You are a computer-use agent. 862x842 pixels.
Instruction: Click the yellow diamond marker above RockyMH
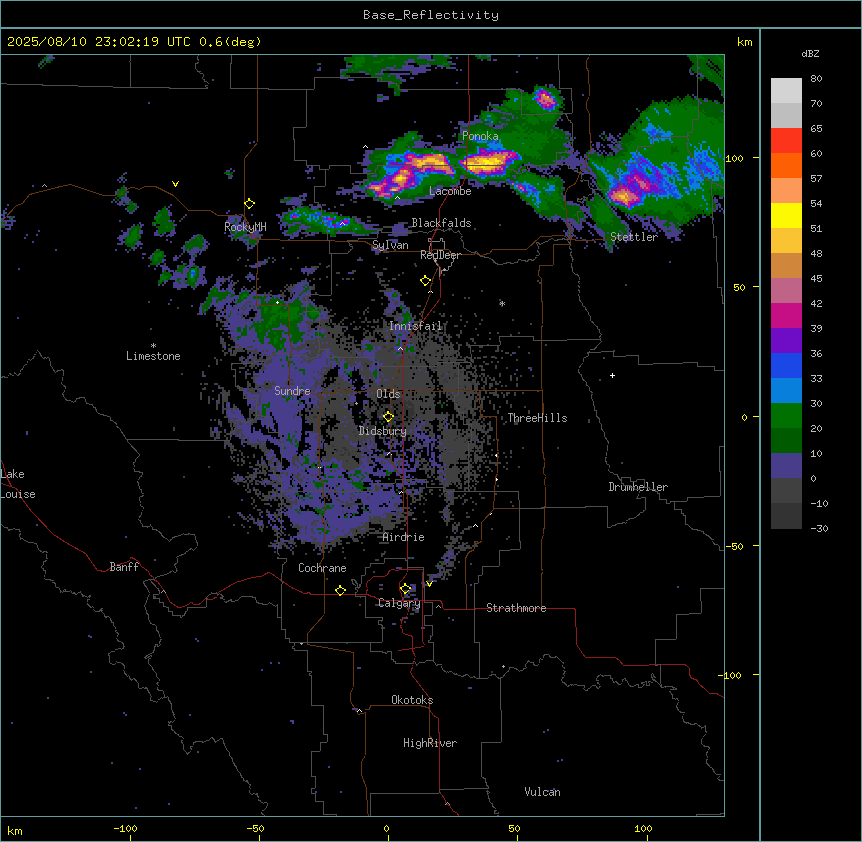coord(249,204)
